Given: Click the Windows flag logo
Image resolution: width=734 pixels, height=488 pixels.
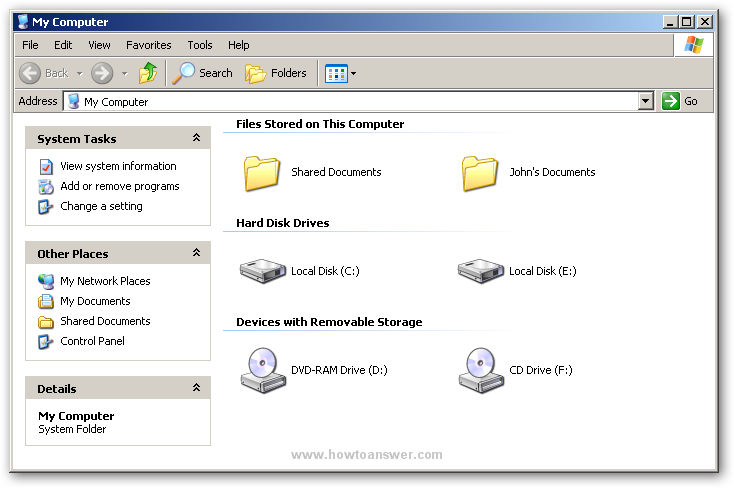Looking at the screenshot, I should tap(694, 45).
